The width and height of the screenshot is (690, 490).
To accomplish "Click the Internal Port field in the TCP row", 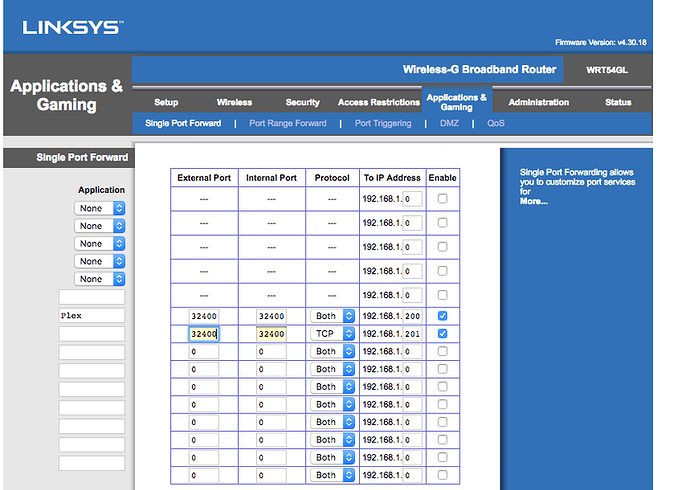I will [271, 334].
